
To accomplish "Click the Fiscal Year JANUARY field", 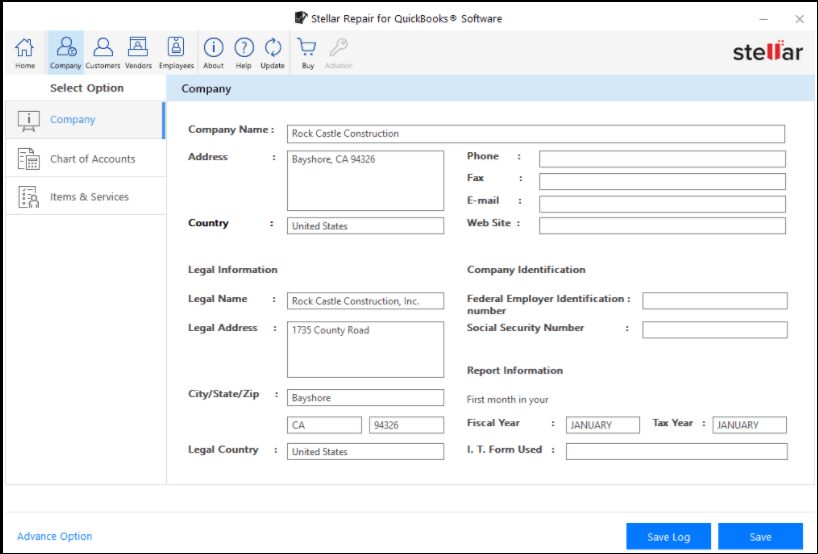I will click(602, 425).
